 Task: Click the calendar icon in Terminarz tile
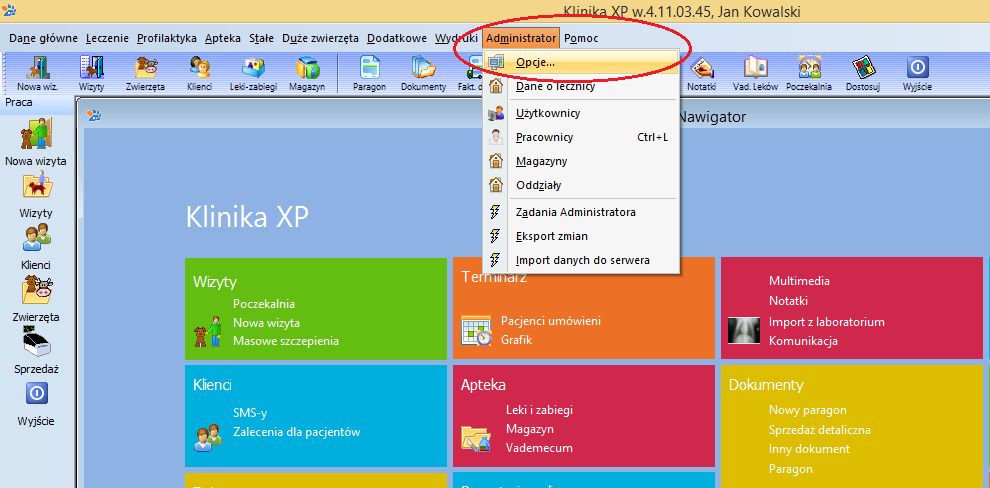click(476, 330)
